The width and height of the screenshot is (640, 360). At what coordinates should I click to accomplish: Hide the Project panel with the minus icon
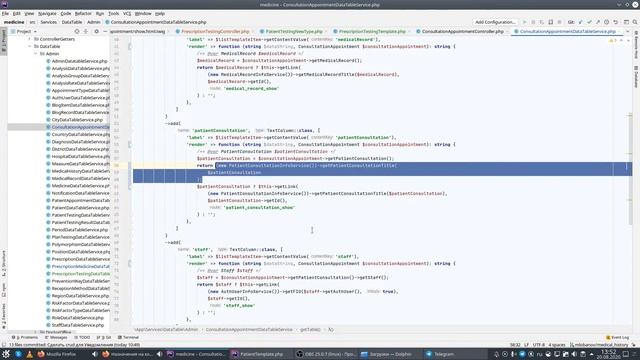pyautogui.click(x=105, y=31)
